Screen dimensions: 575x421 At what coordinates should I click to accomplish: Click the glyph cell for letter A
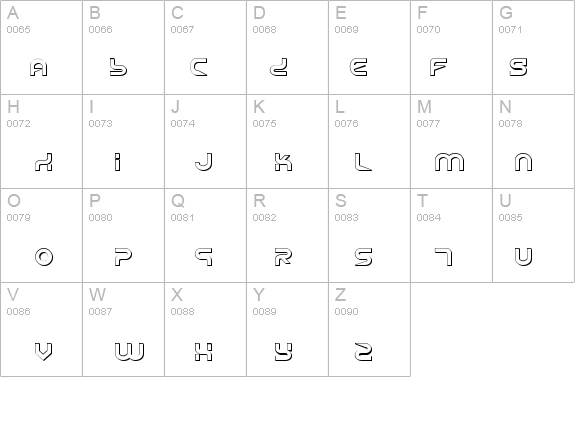pos(41,47)
